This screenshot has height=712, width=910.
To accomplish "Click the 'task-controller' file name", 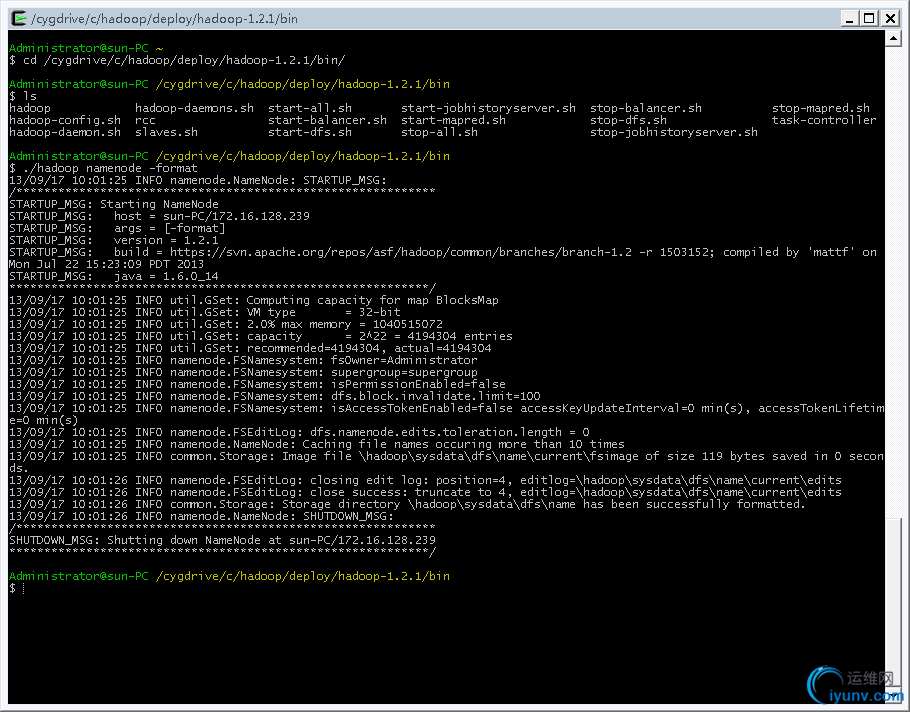I will click(824, 120).
